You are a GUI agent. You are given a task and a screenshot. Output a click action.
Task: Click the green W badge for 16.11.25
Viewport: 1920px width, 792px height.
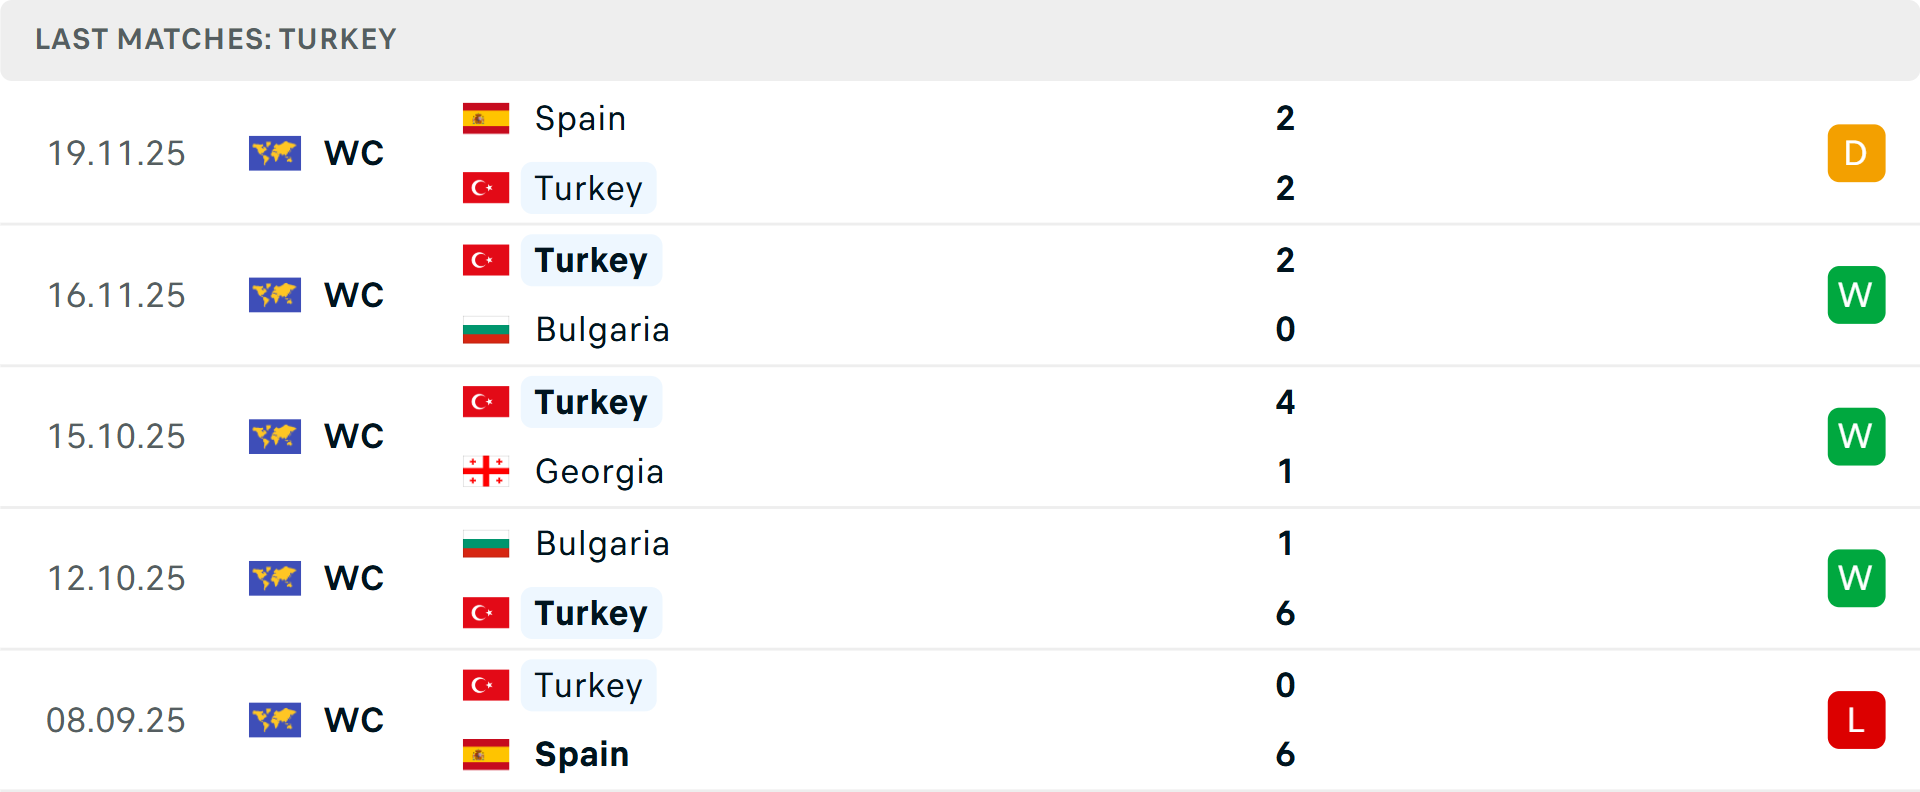click(x=1856, y=295)
